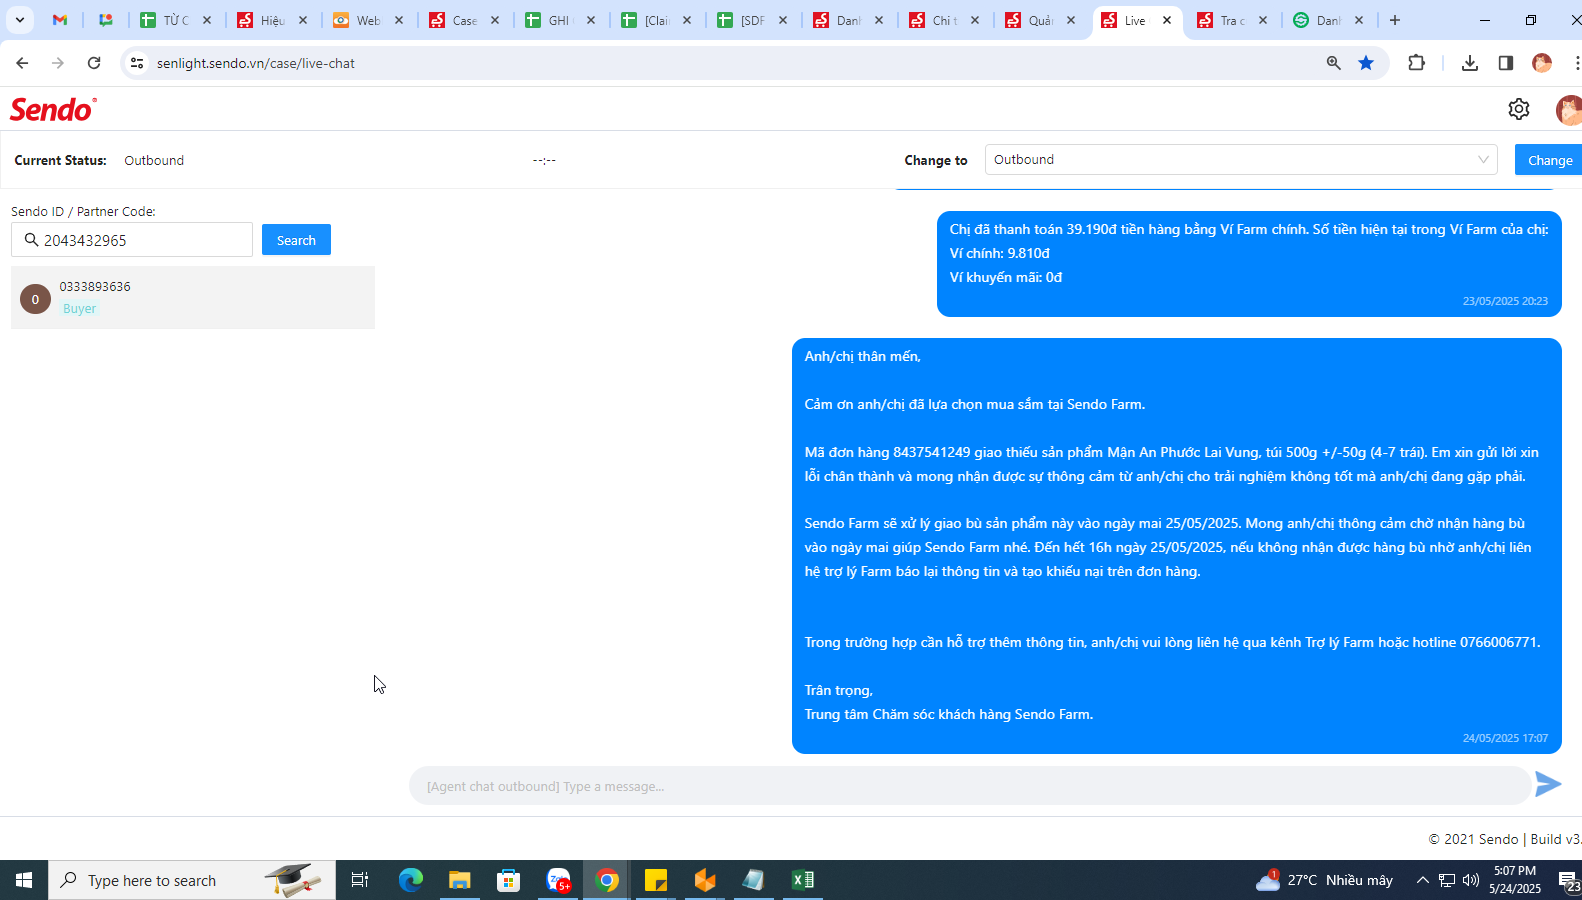This screenshot has height=900, width=1582.
Task: Open the settings gear in Sendo header
Action: point(1519,109)
